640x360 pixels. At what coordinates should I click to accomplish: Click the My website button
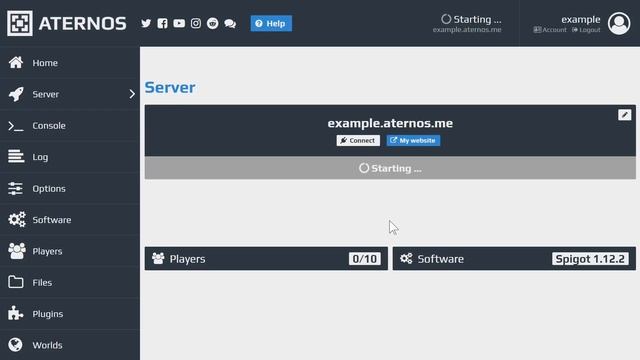[413, 140]
